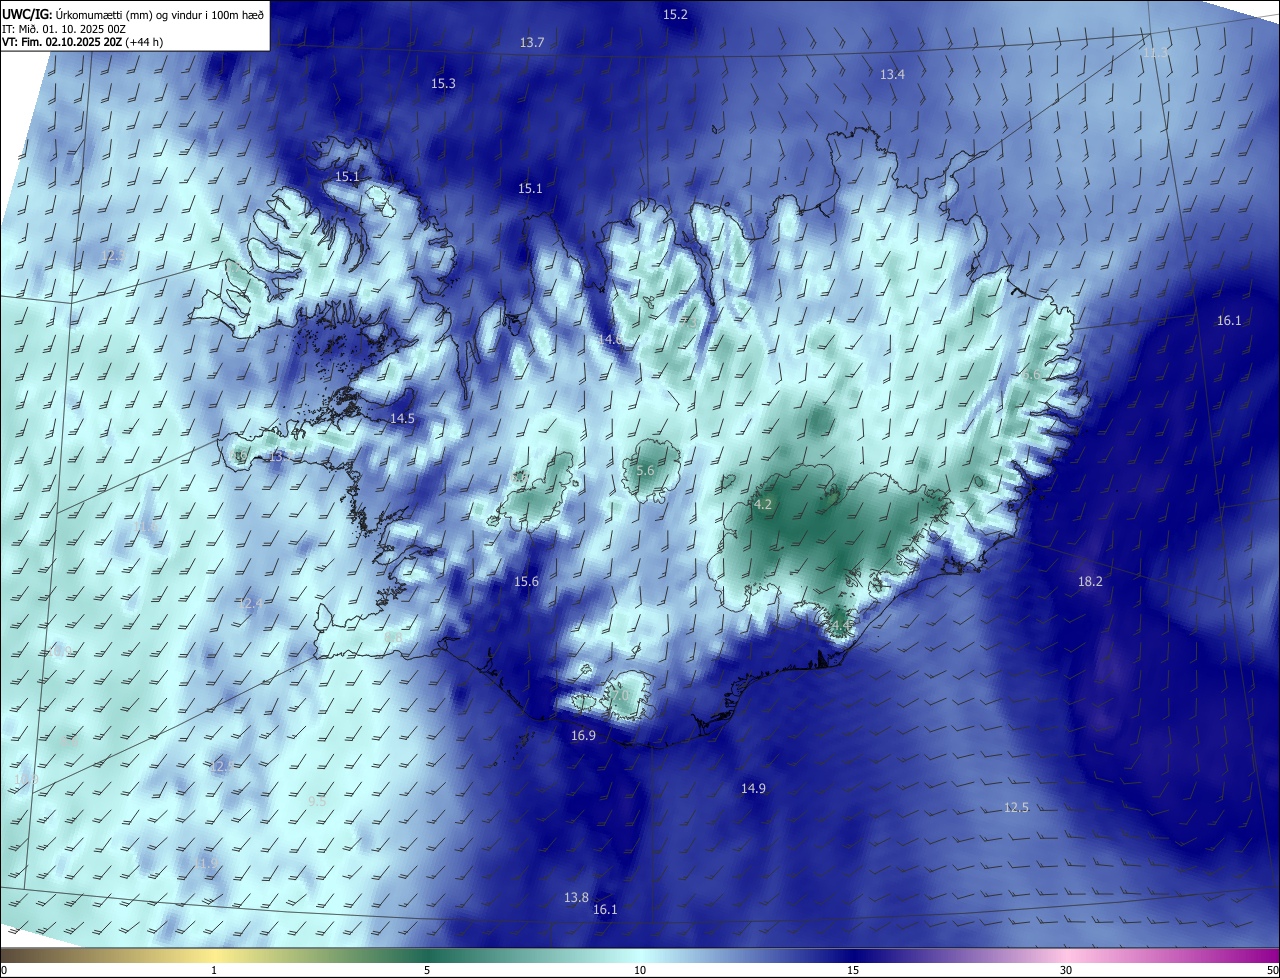Click the 14.5 value label
Image resolution: width=1280 pixels, height=978 pixels.
[402, 418]
